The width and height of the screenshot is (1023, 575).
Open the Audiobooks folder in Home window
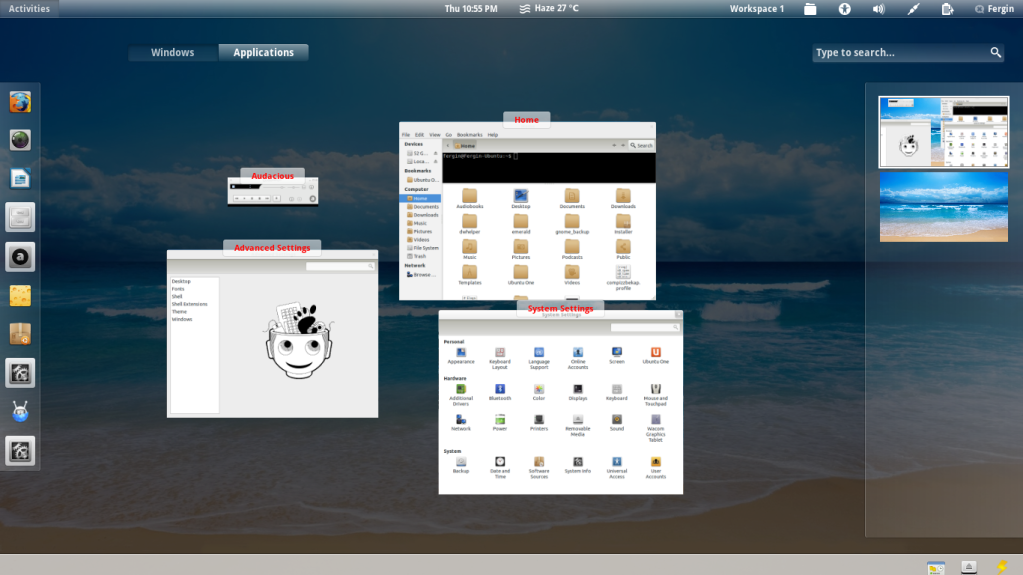(470, 198)
